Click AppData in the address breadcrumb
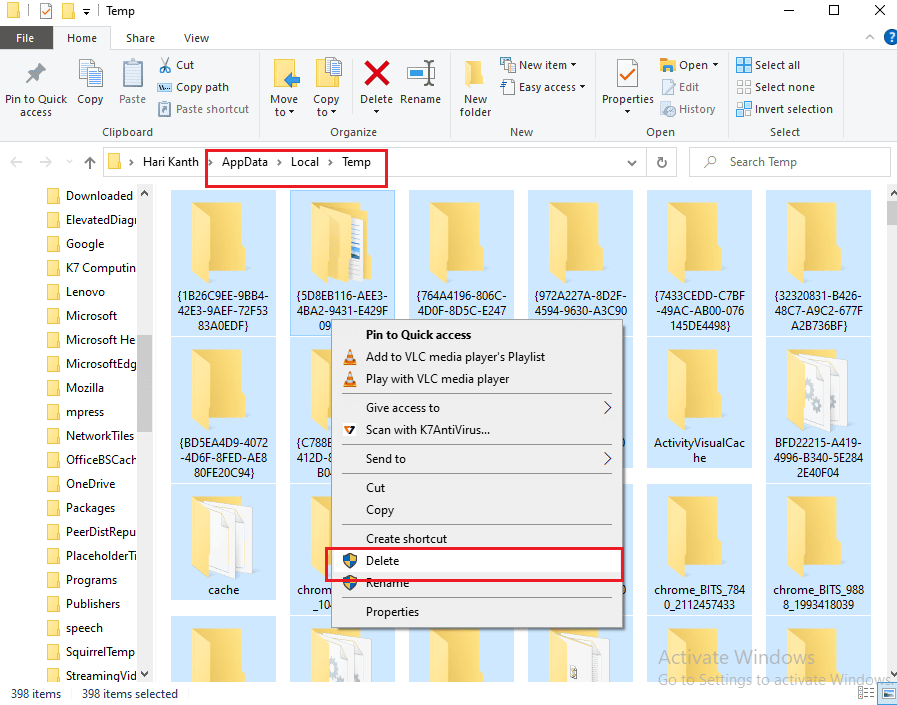Screen dimensions: 897x705 tap(245, 162)
